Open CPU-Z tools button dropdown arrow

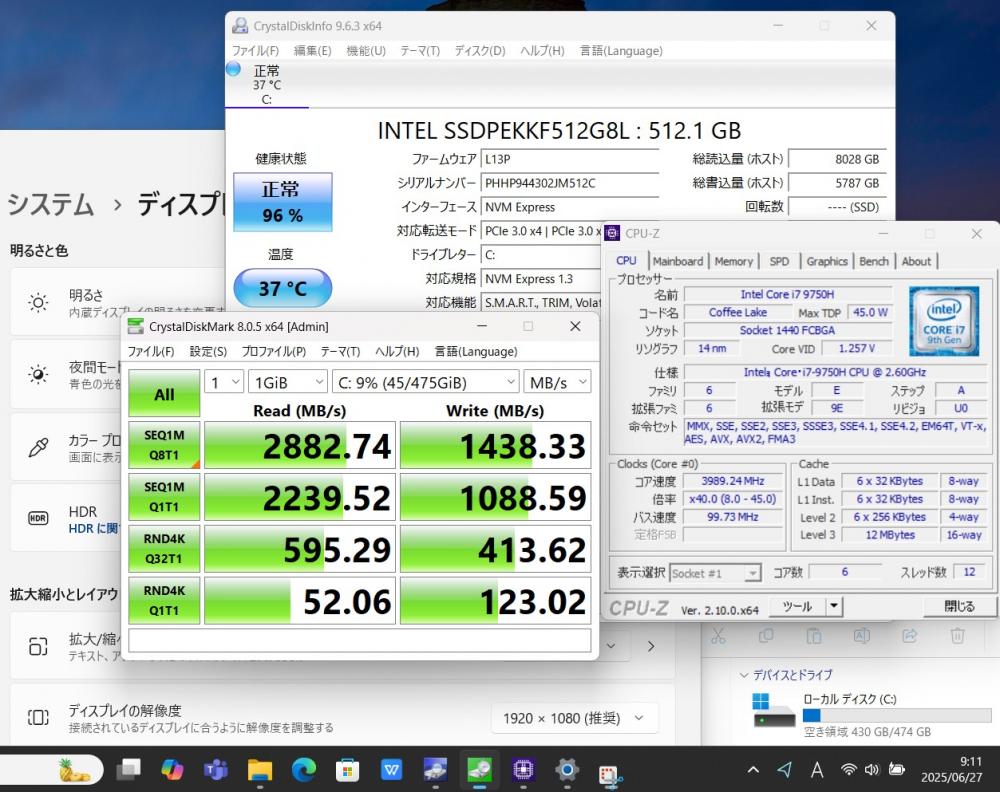pos(834,606)
